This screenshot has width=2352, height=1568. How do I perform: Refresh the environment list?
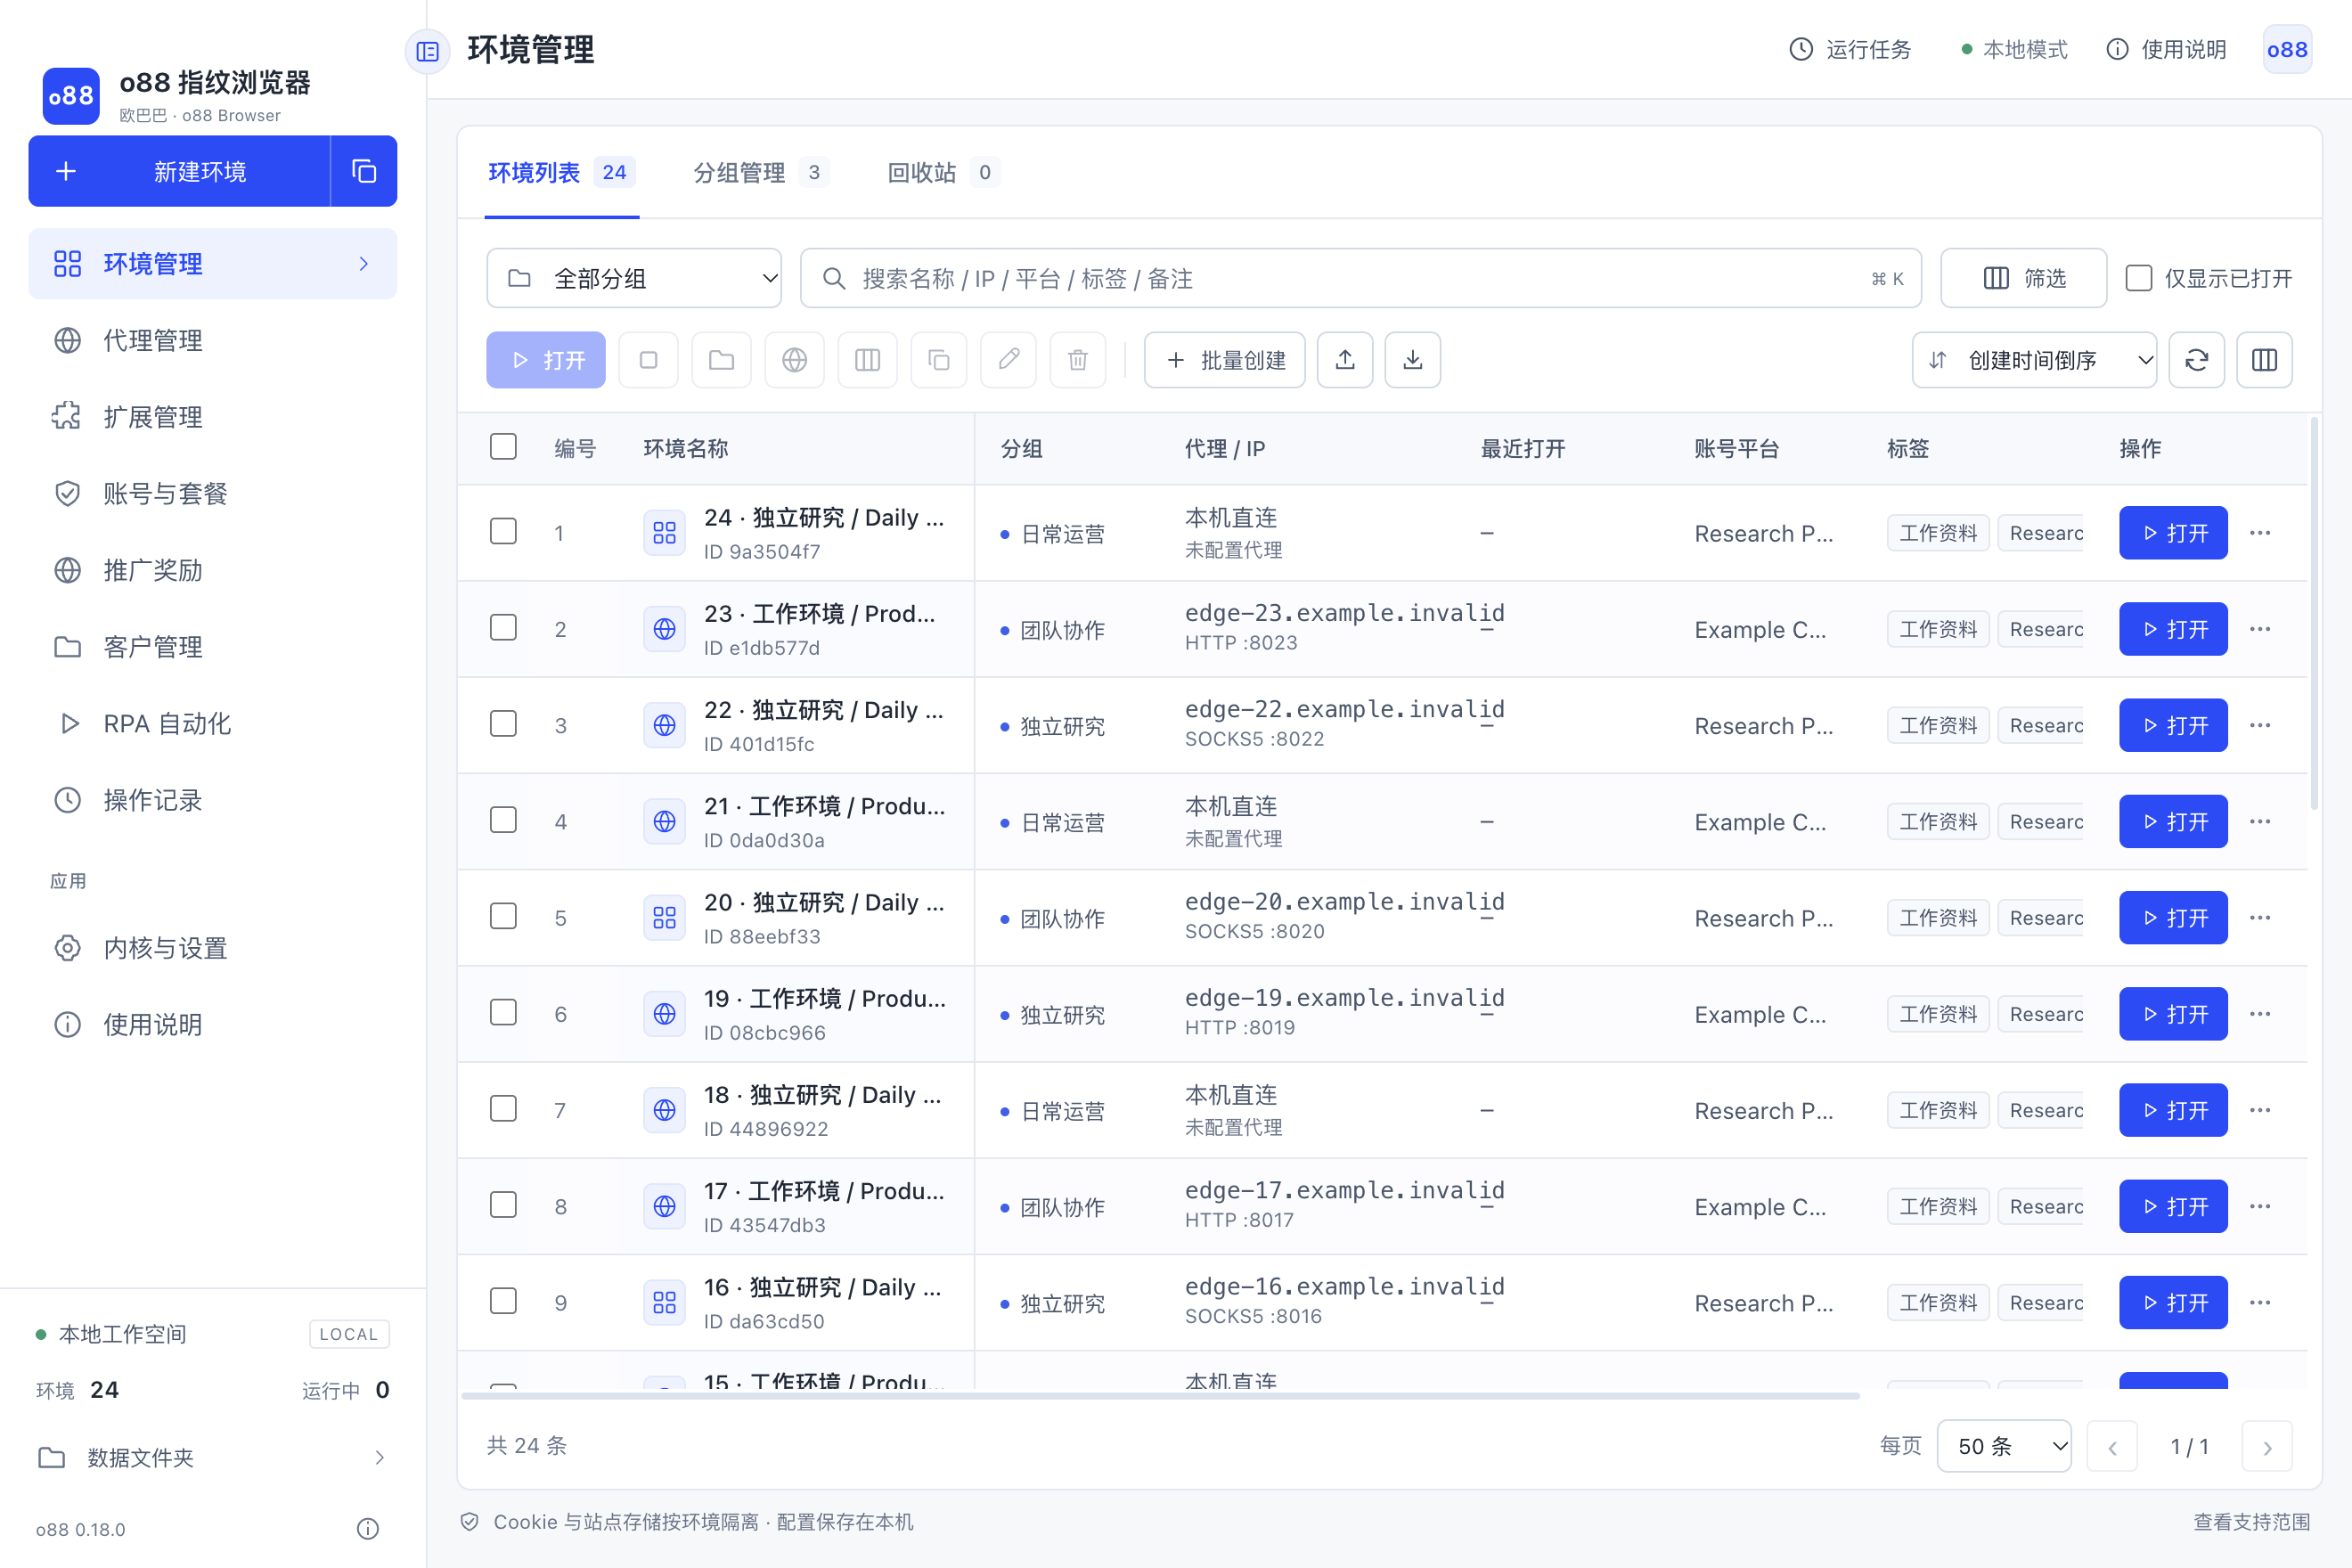tap(2196, 360)
